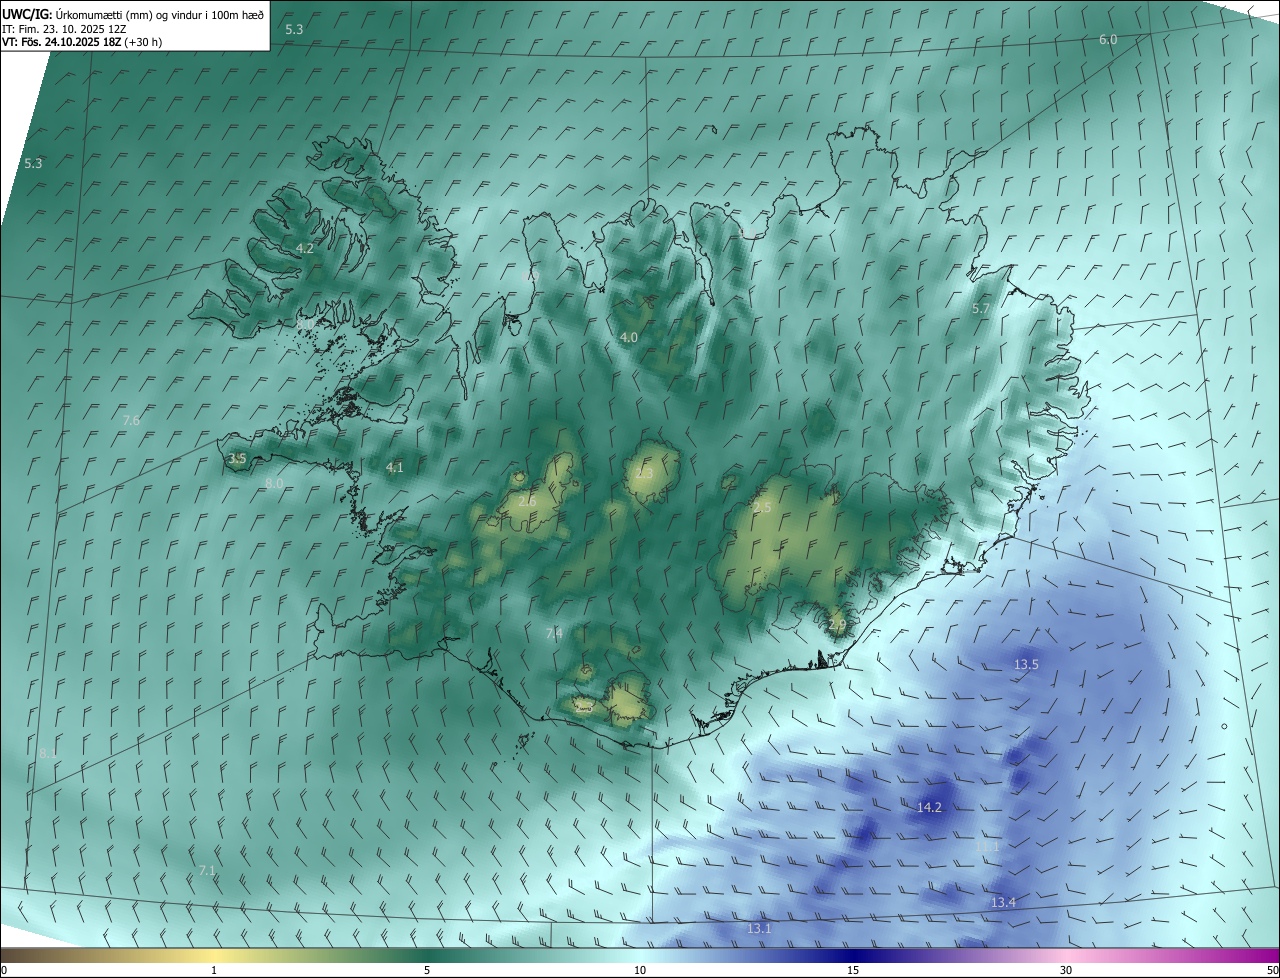Click the 50 tick label on the color scale
The image size is (1280, 978).
[x=1272, y=971]
